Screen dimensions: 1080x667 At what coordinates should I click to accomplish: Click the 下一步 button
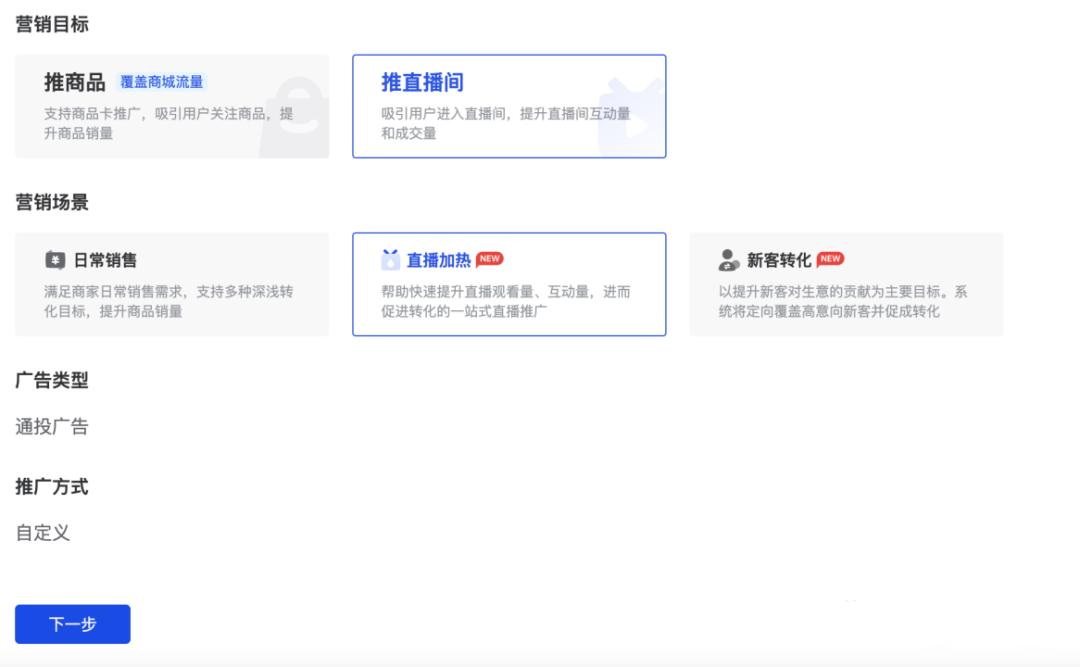71,624
